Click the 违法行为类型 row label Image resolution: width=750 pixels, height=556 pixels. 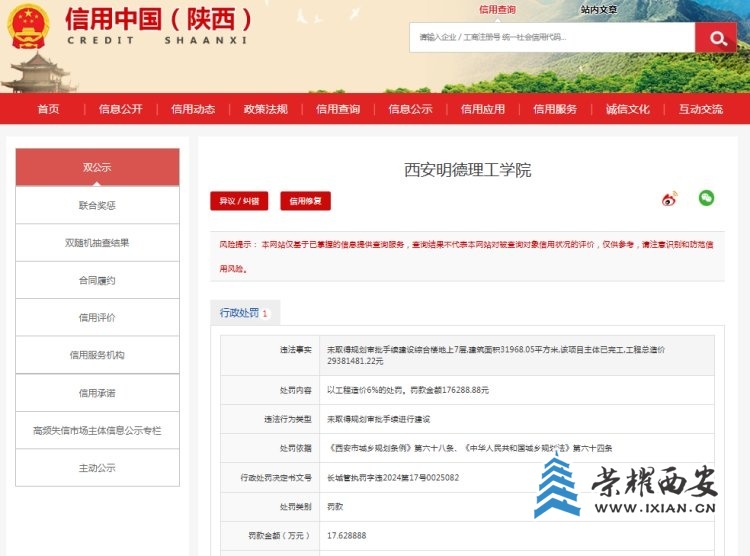[288, 420]
